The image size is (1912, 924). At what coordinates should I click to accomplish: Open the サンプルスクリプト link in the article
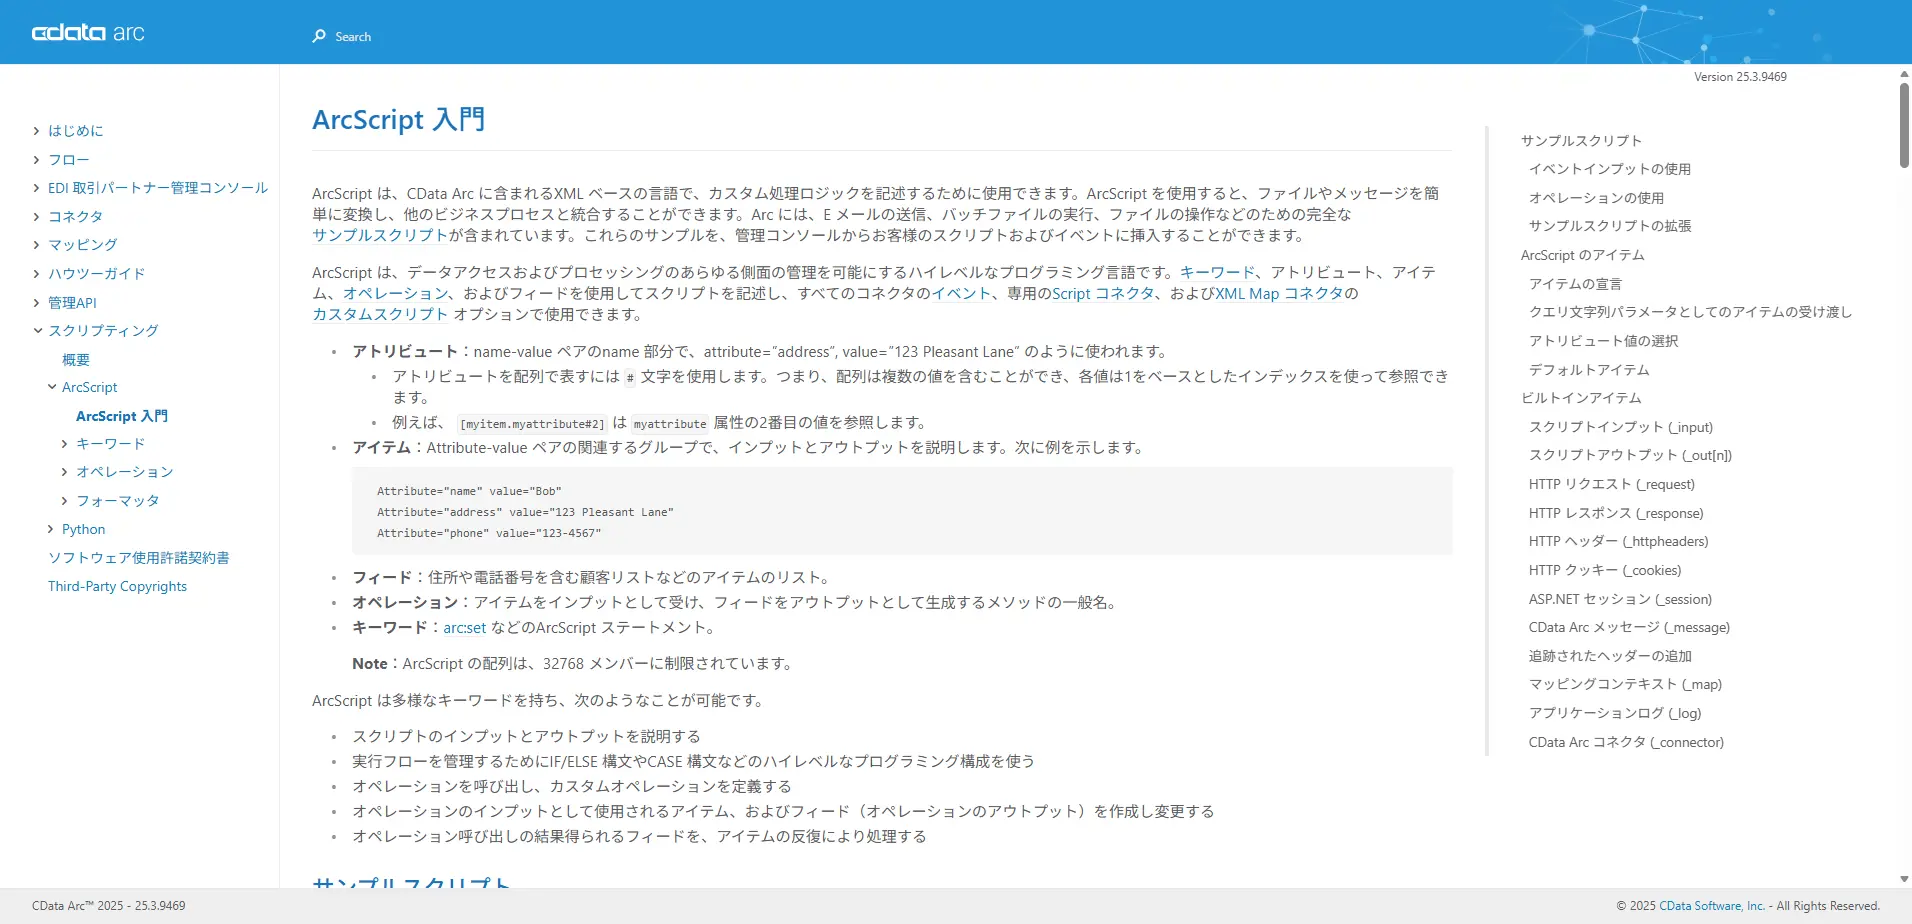[378, 235]
